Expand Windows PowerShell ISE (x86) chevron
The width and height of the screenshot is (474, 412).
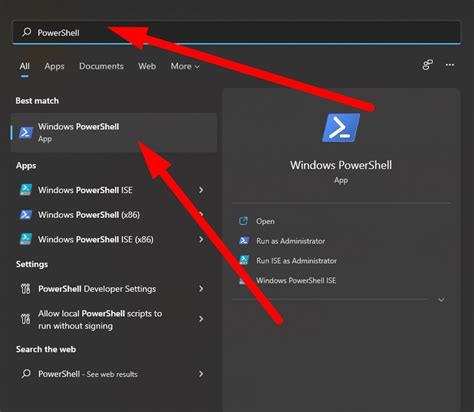point(201,239)
